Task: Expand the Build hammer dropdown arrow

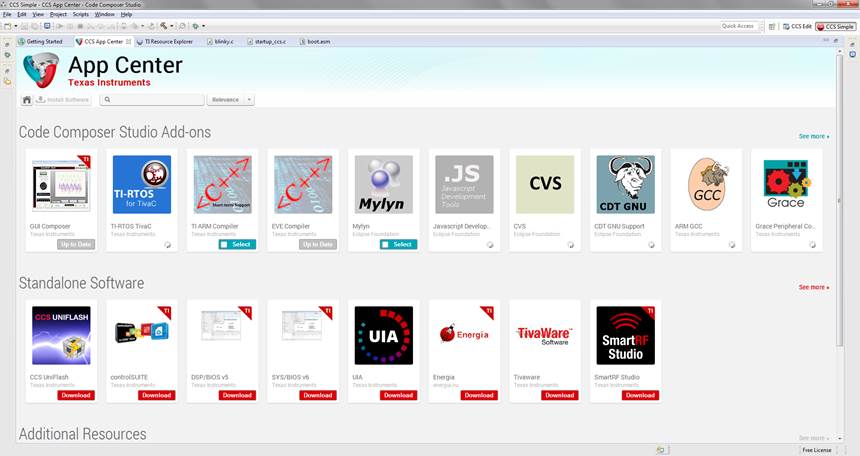Action: 171,26
